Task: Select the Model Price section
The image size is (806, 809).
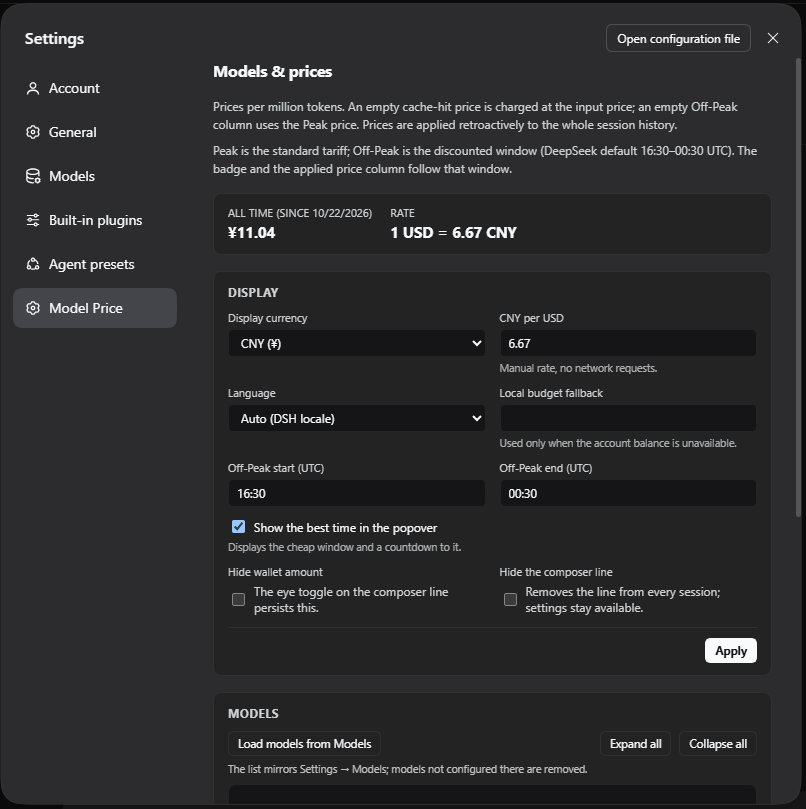Action: tap(95, 308)
